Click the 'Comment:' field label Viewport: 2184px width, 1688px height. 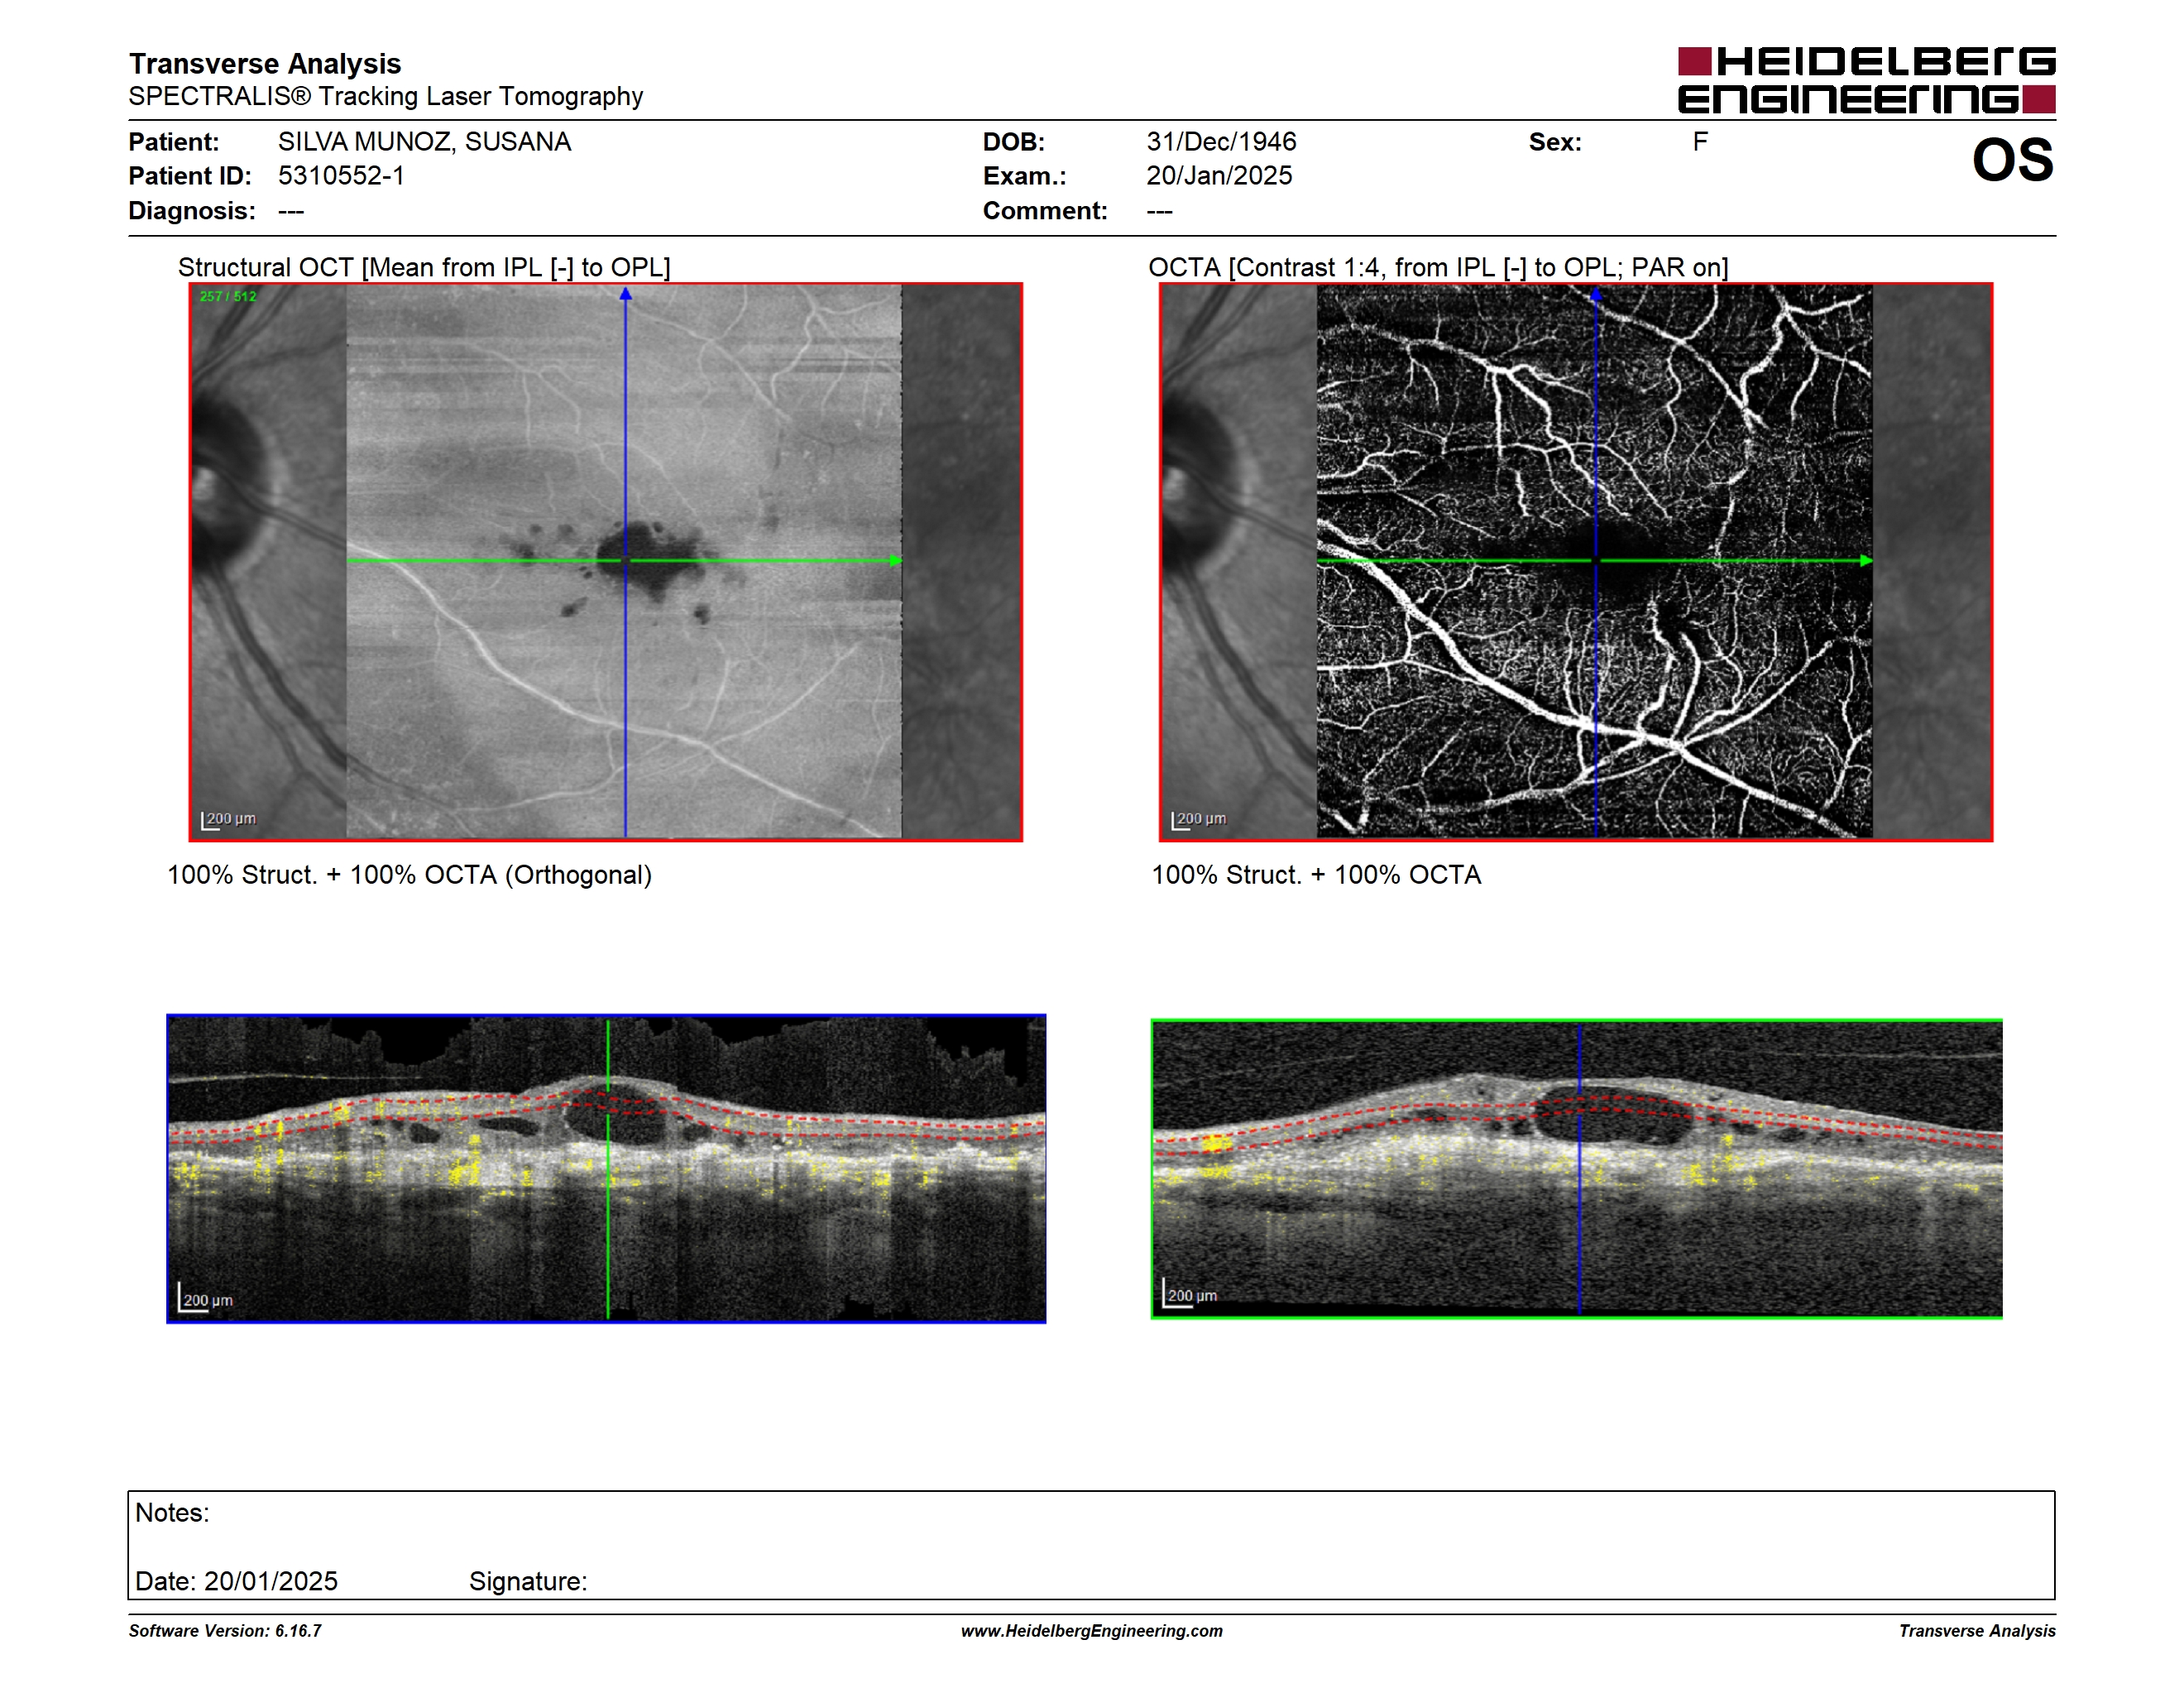pyautogui.click(x=1045, y=211)
